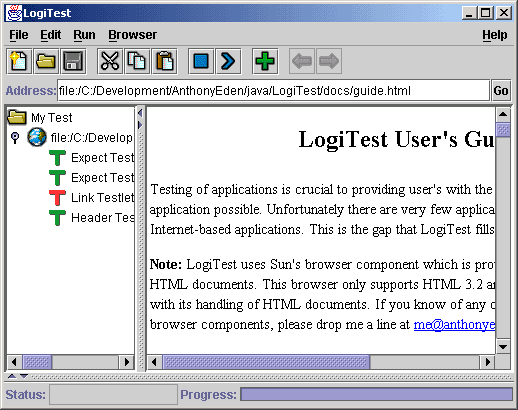Open the Browser menu

132,35
